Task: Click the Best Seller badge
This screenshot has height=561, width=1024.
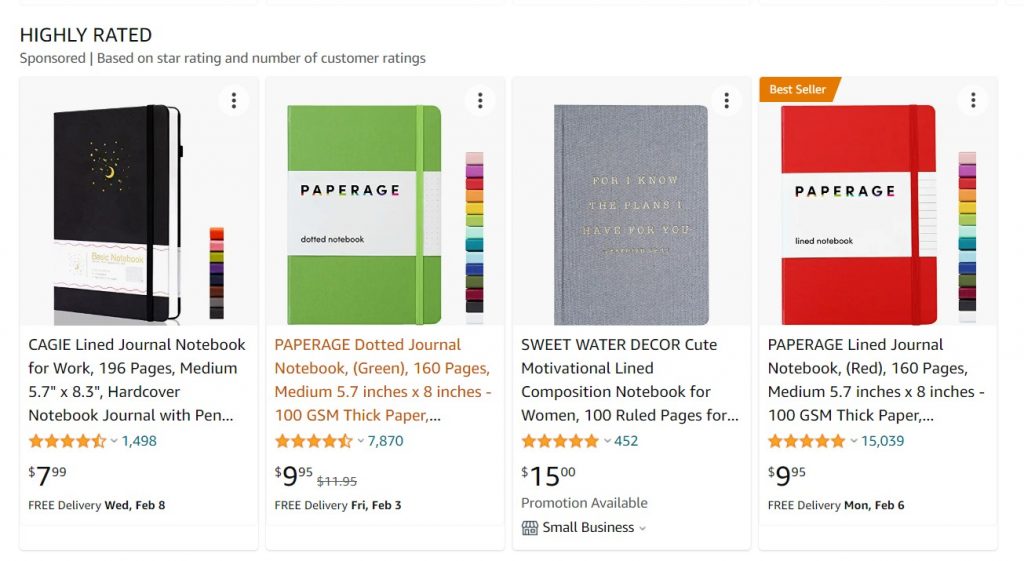Action: [798, 89]
